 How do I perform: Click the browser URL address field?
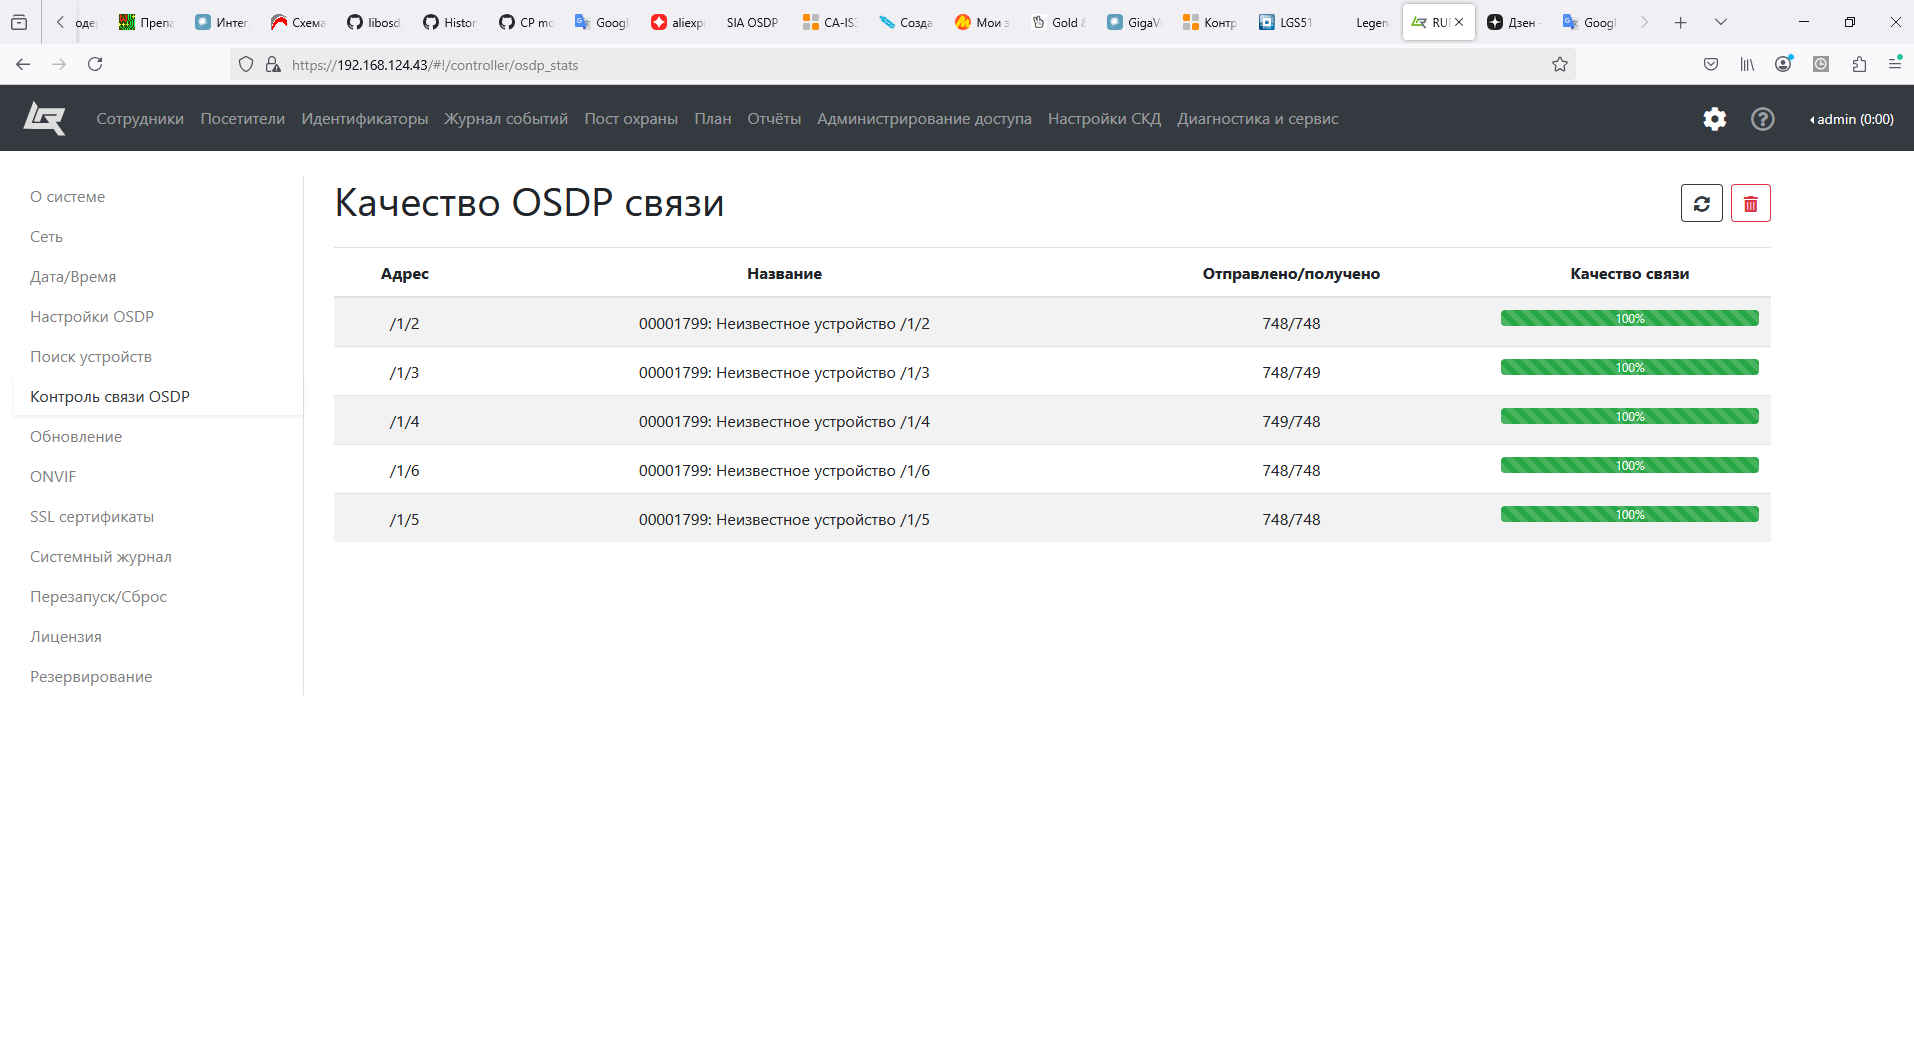[x=900, y=65]
